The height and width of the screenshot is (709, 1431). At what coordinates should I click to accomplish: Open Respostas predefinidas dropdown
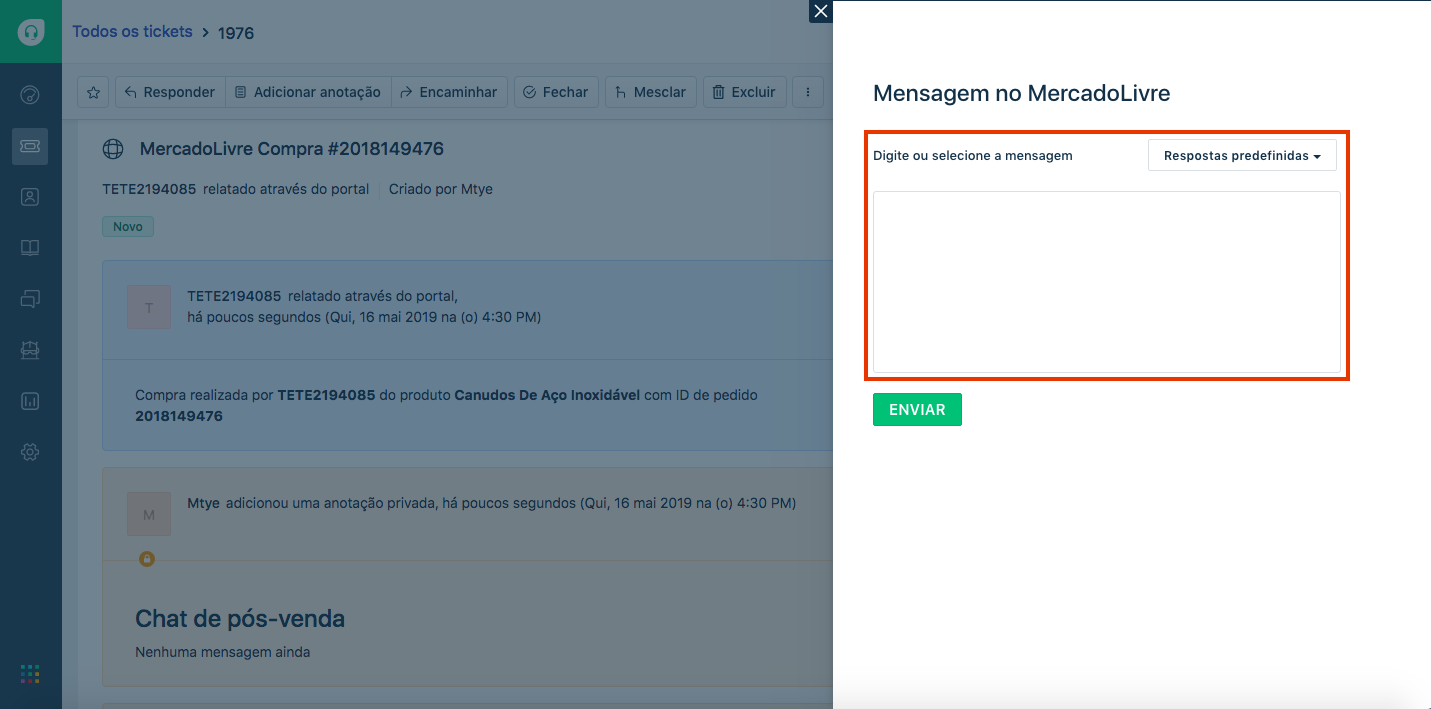click(x=1242, y=156)
